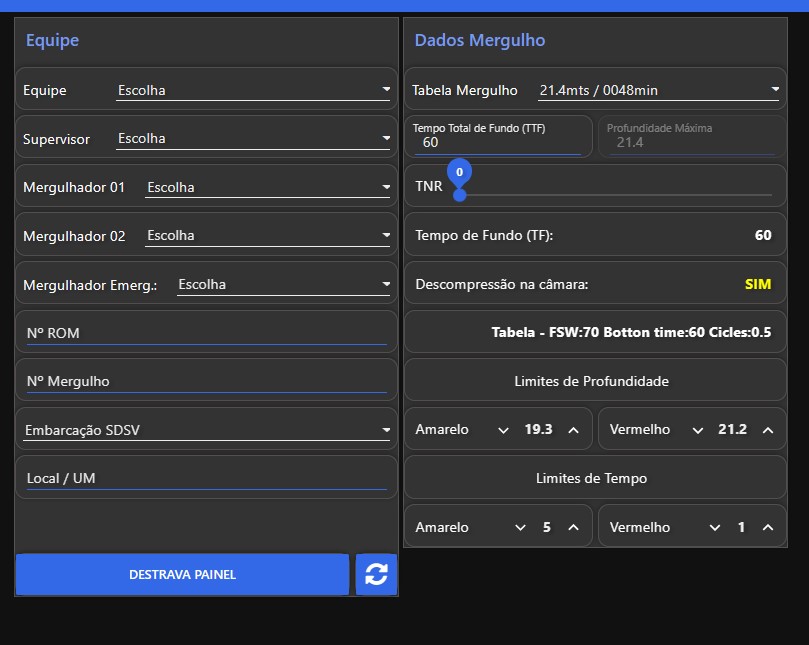Screen dimensions: 809x645
Task: Expand the Embarcação SDSV dropdown
Action: tap(206, 431)
